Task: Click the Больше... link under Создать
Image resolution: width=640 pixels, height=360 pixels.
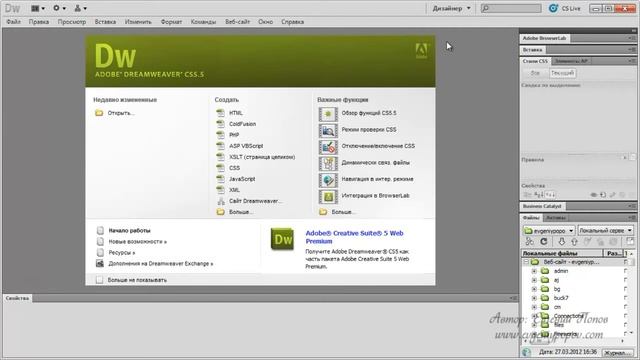Action: coord(241,212)
